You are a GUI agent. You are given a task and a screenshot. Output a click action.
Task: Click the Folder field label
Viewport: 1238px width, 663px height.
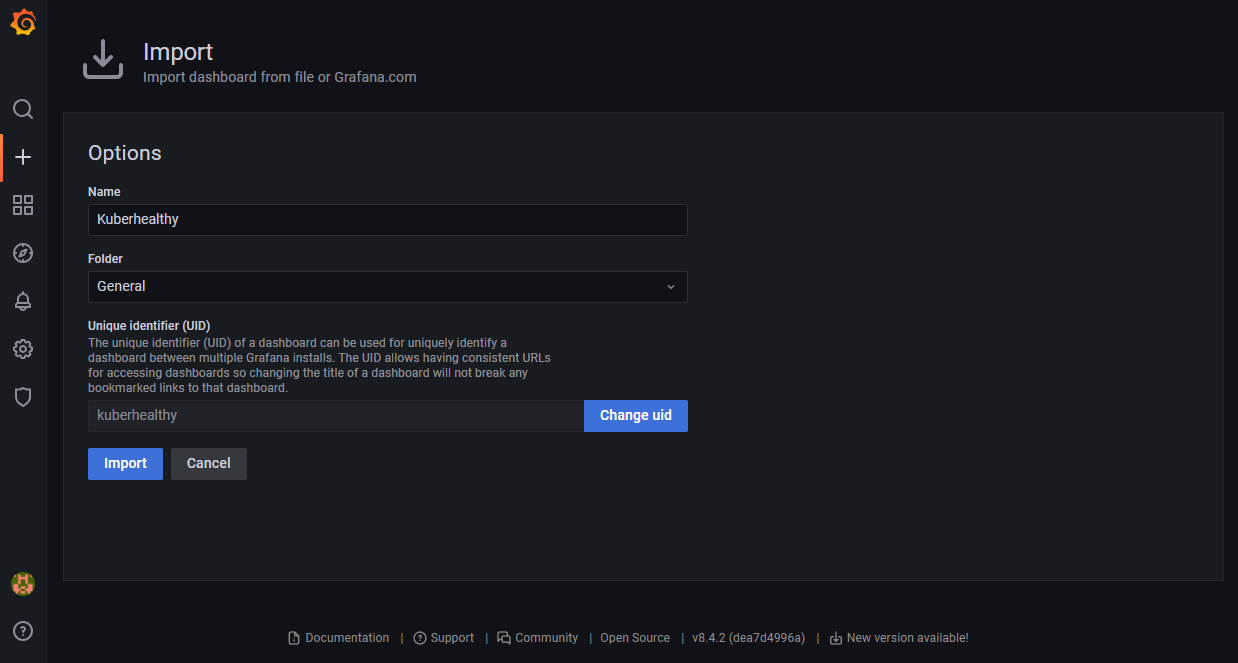(105, 259)
